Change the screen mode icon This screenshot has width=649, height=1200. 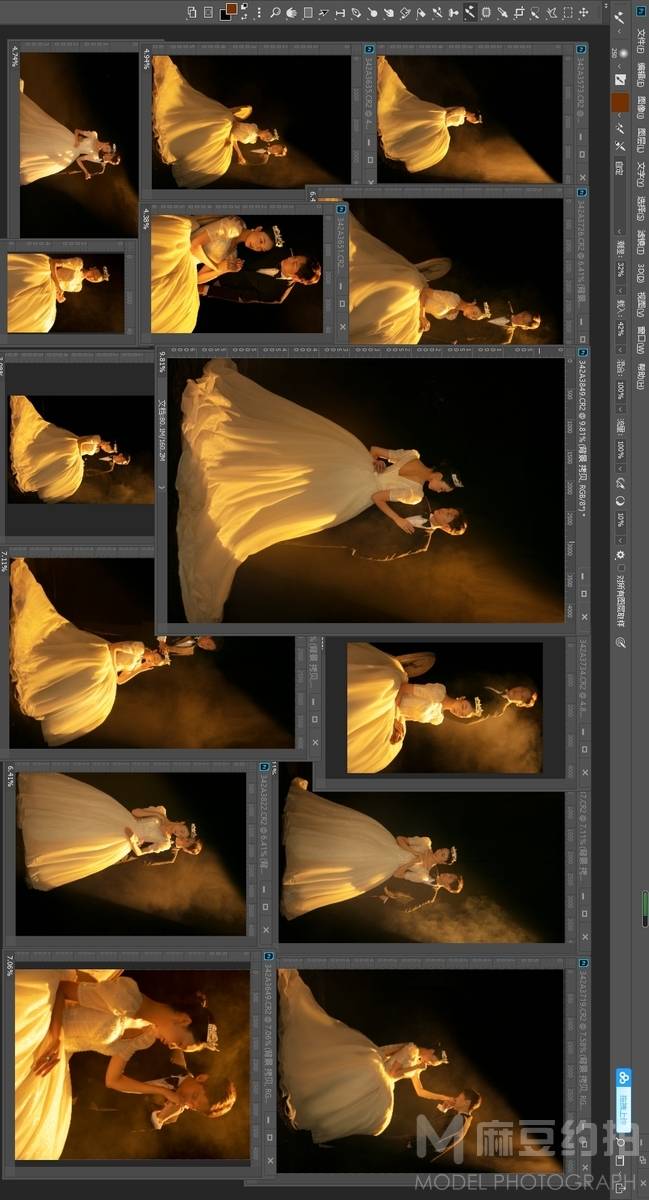[192, 12]
